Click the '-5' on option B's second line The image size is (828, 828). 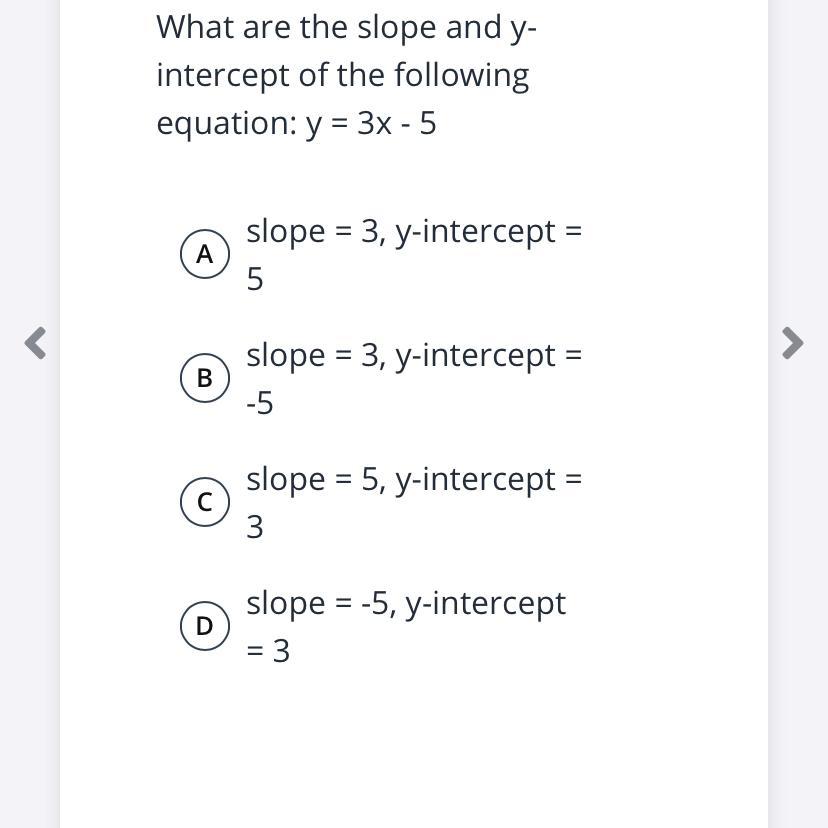(259, 403)
